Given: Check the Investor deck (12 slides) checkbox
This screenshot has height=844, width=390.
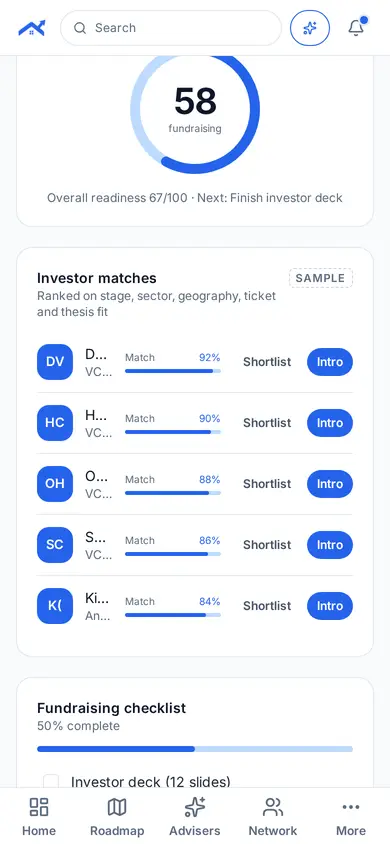Looking at the screenshot, I should tap(51, 782).
